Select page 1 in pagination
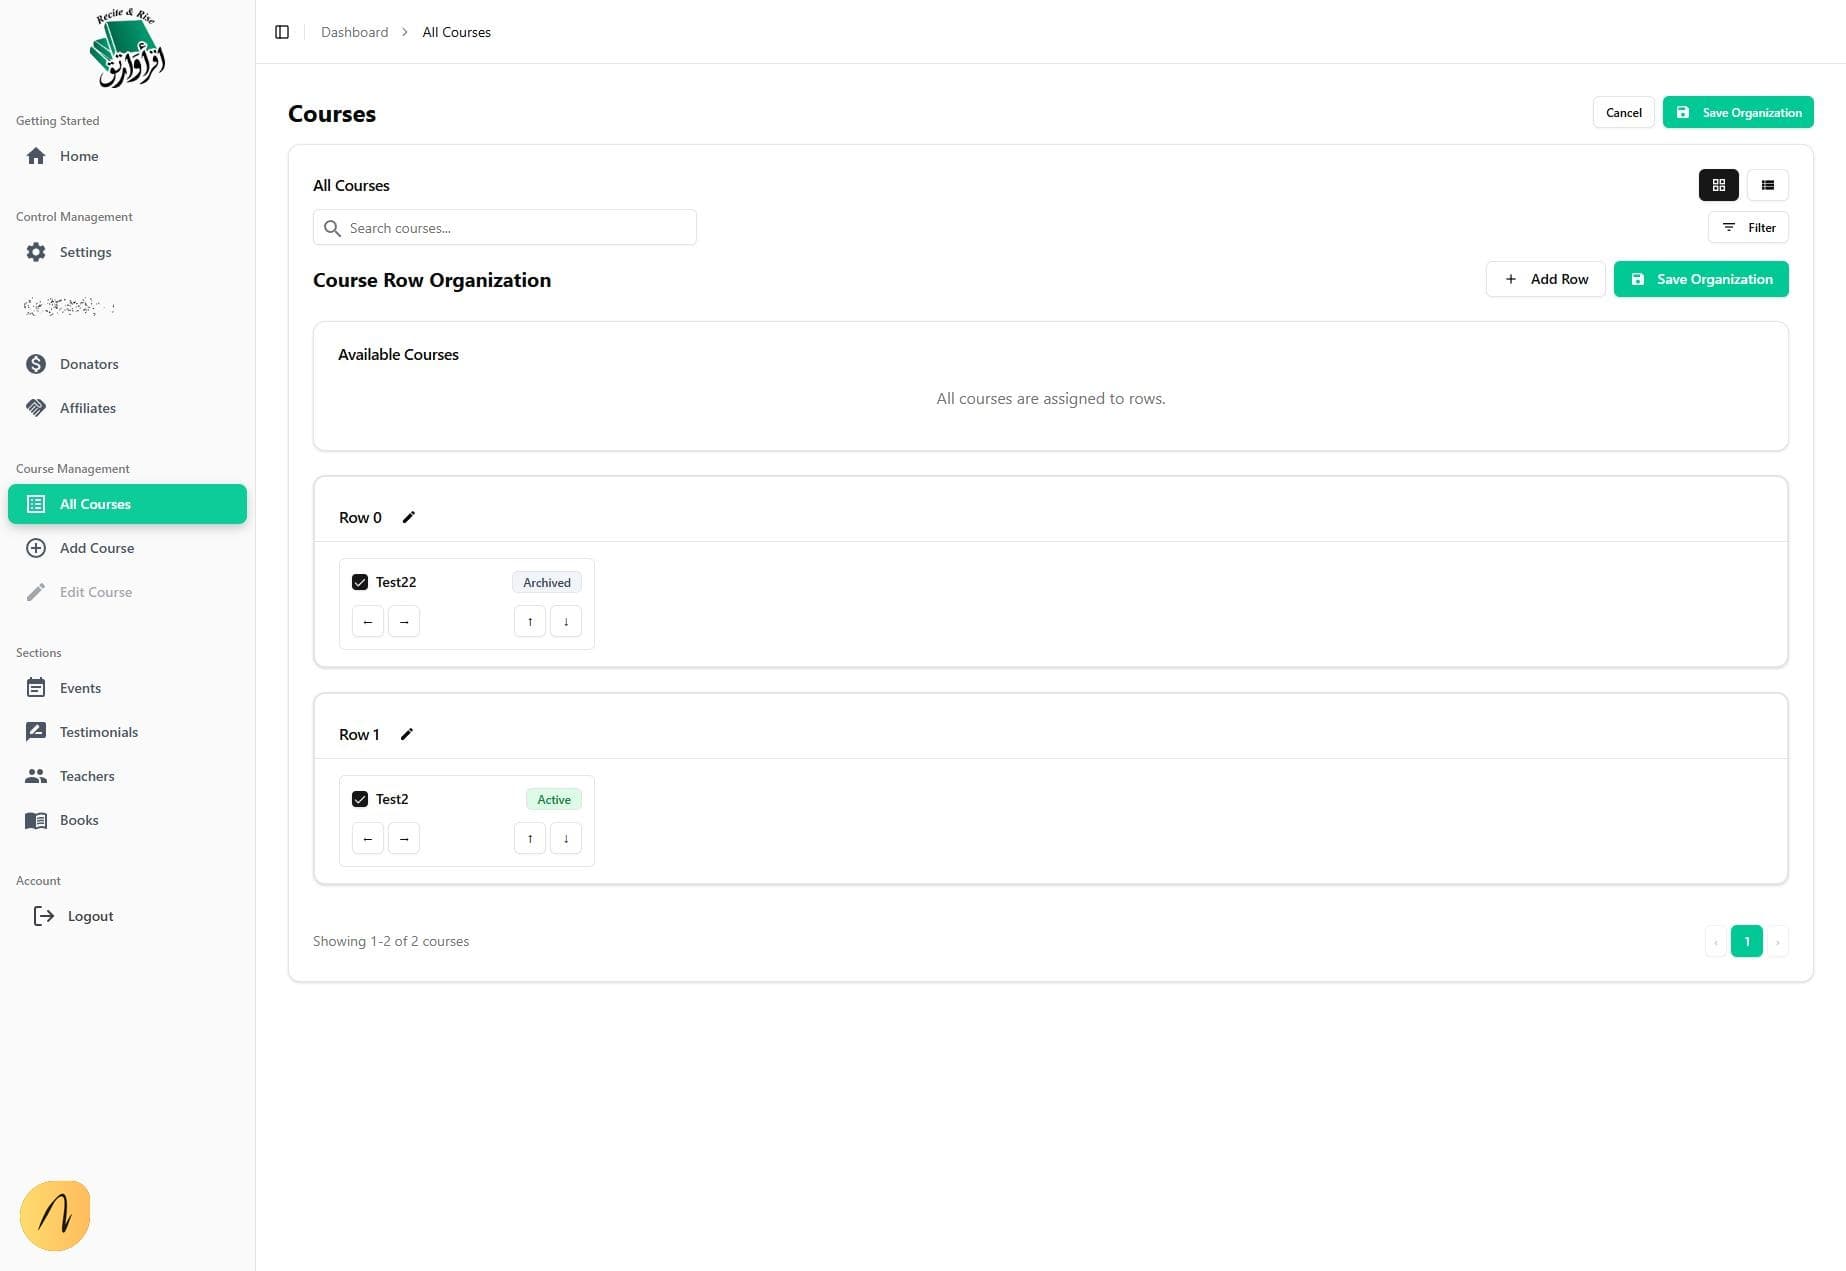1846x1271 pixels. coord(1746,942)
